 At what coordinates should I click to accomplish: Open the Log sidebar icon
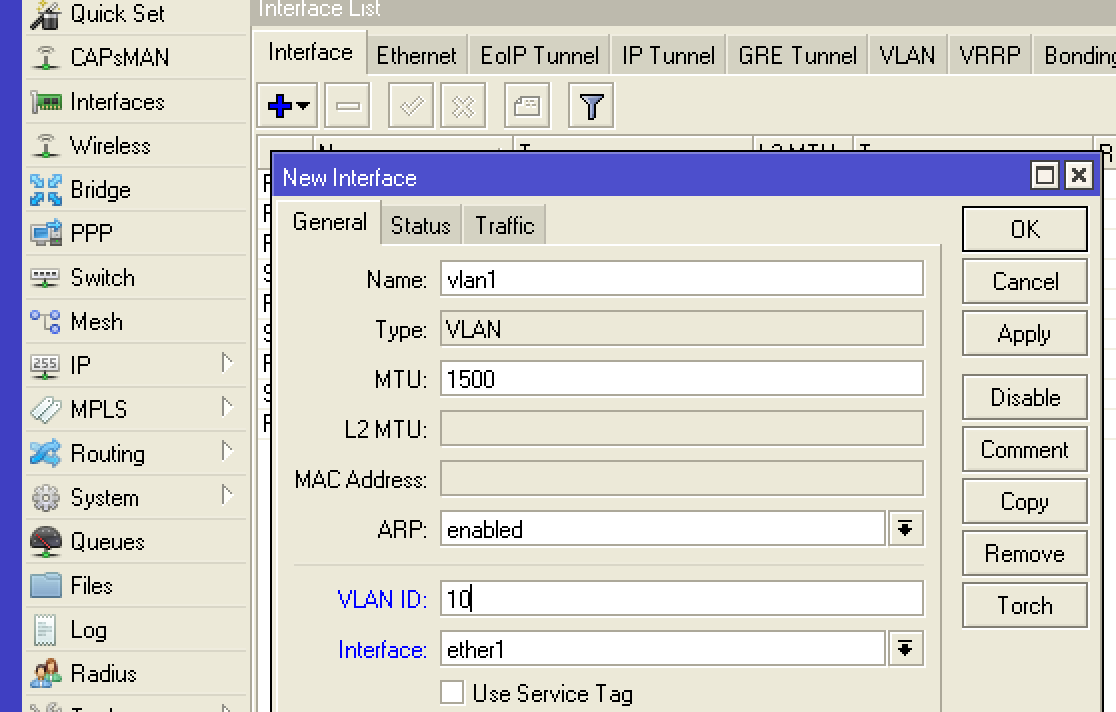(x=45, y=630)
